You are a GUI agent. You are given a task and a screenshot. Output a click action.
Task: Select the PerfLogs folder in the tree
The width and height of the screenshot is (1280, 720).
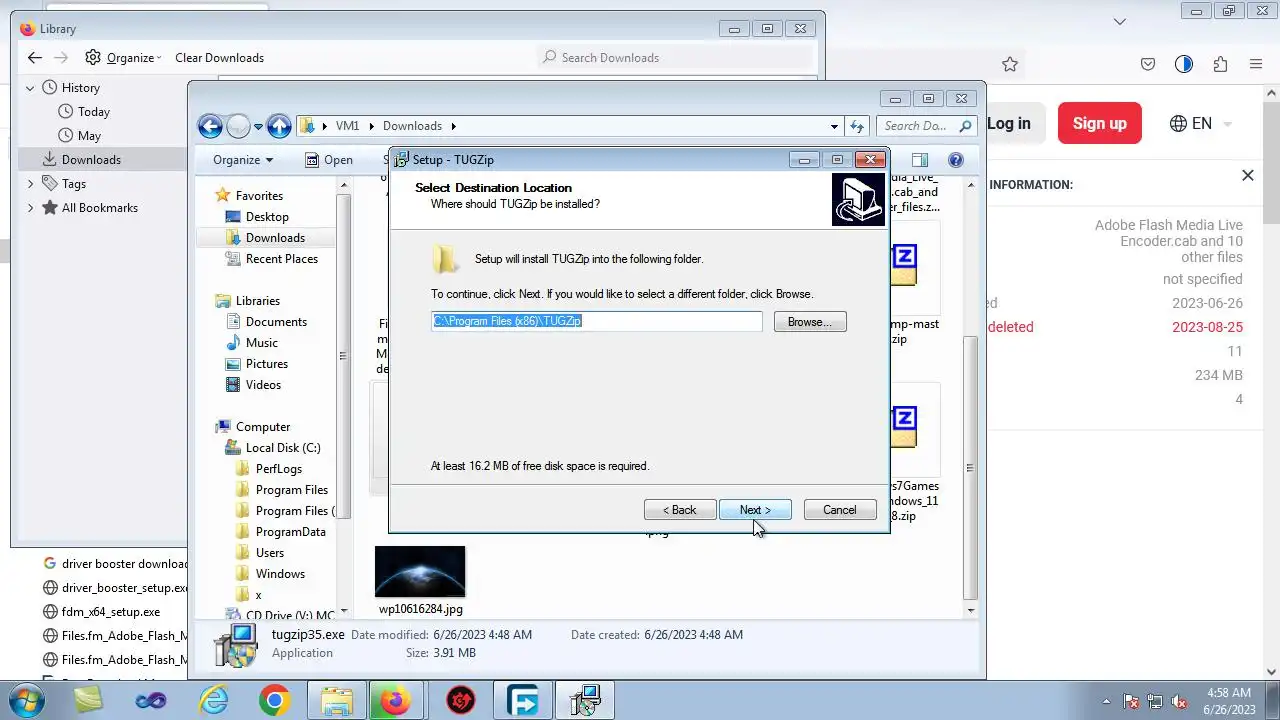coord(278,469)
